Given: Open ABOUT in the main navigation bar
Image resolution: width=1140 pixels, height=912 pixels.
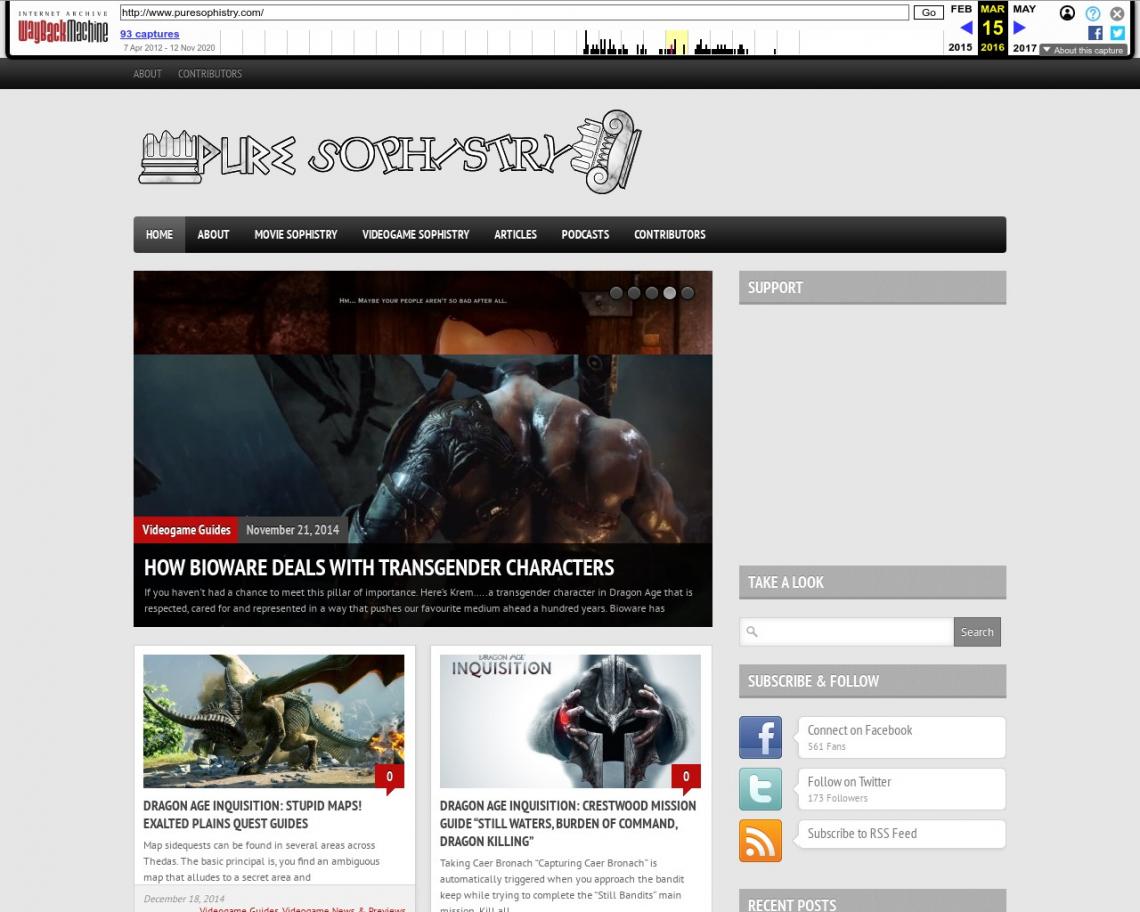Looking at the screenshot, I should coord(213,234).
